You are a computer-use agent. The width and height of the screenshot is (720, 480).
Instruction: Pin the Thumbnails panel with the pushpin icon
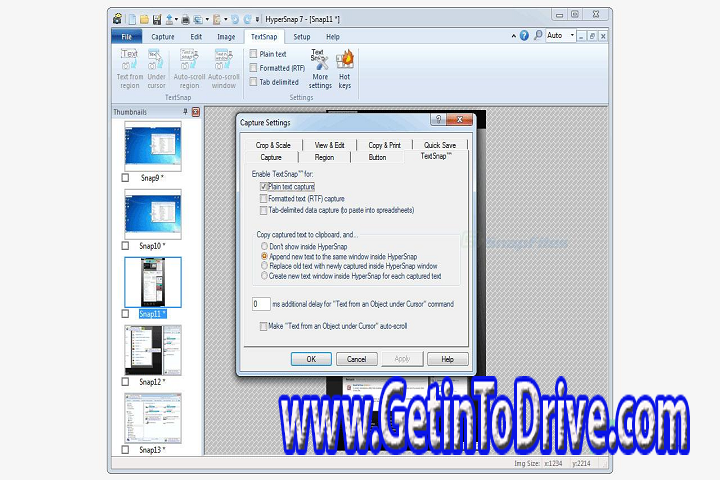click(185, 112)
